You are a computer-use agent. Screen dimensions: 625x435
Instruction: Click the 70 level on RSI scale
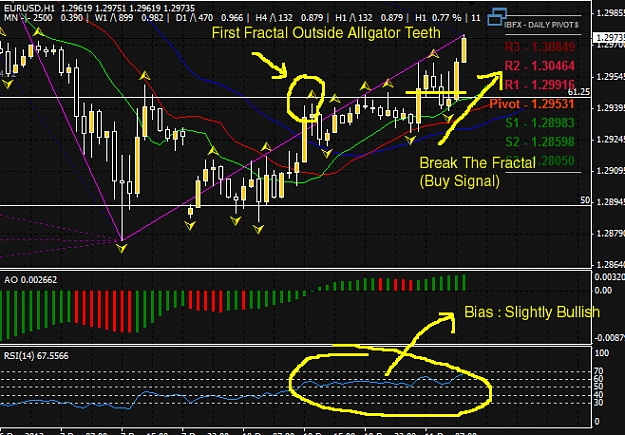point(599,371)
